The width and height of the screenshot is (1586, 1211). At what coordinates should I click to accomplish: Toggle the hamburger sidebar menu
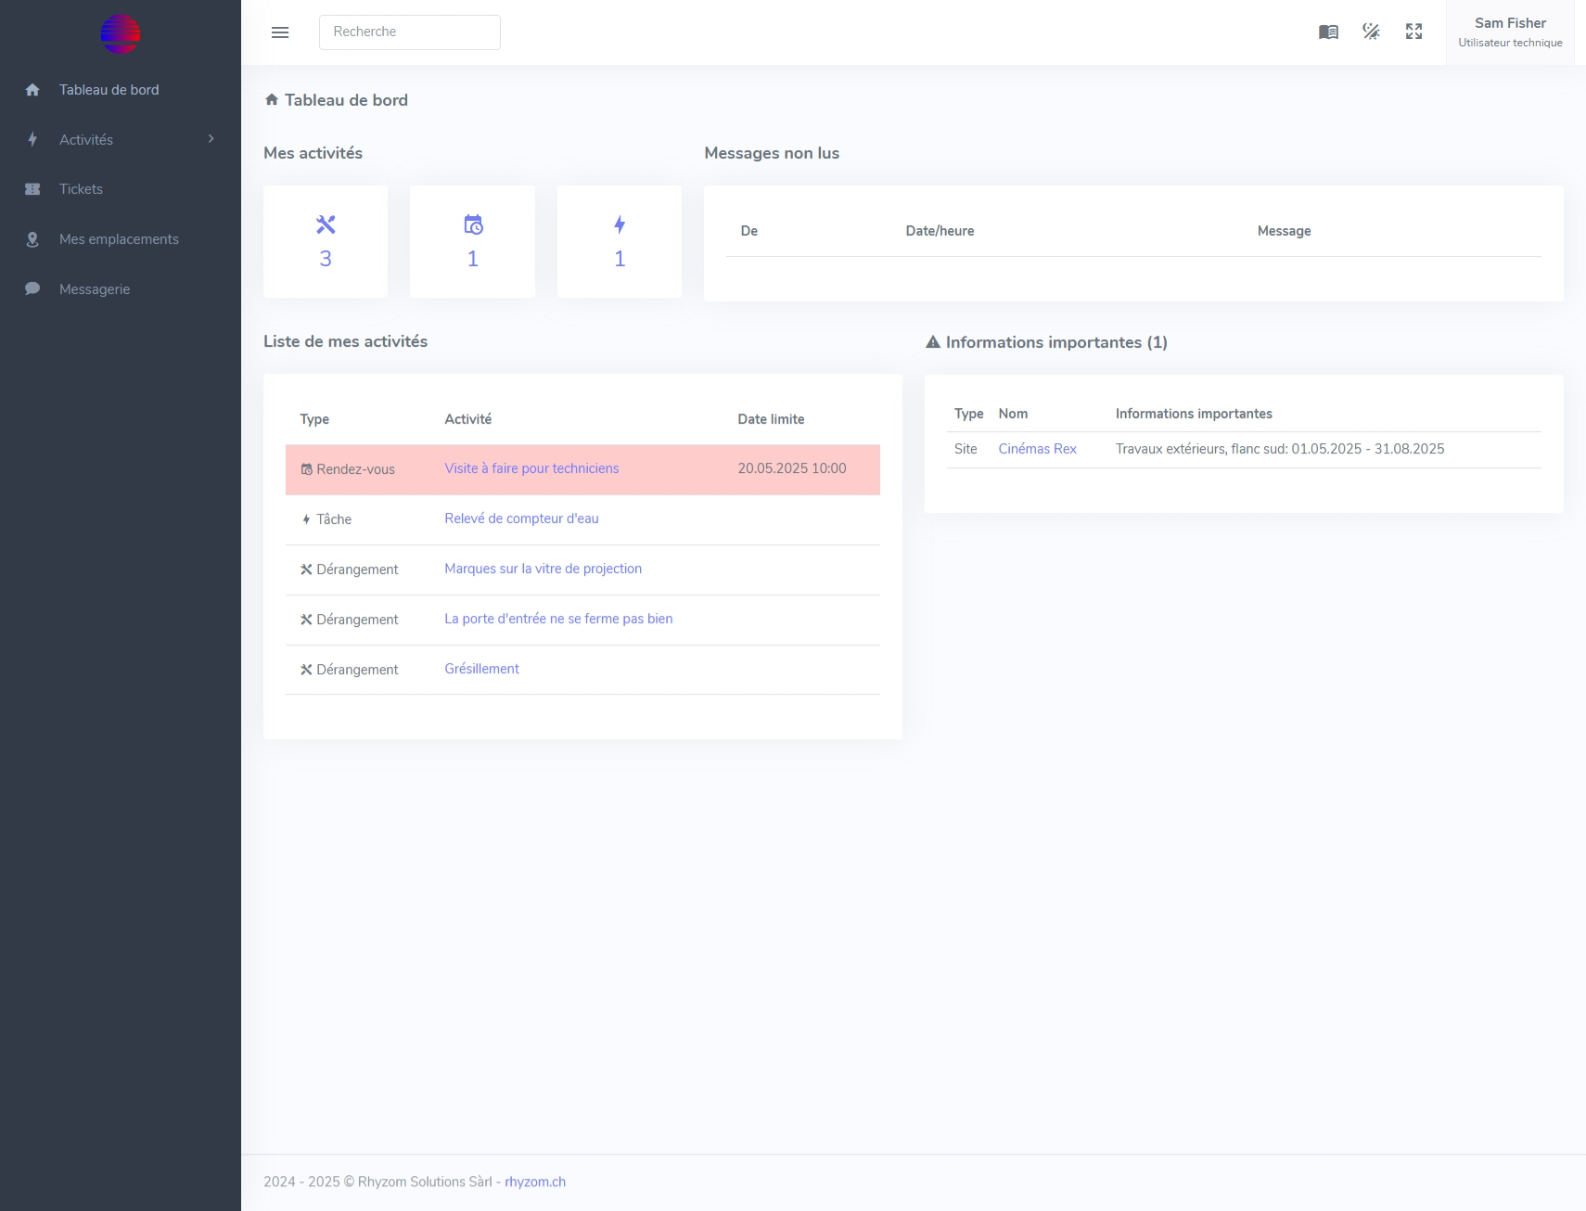pos(280,32)
